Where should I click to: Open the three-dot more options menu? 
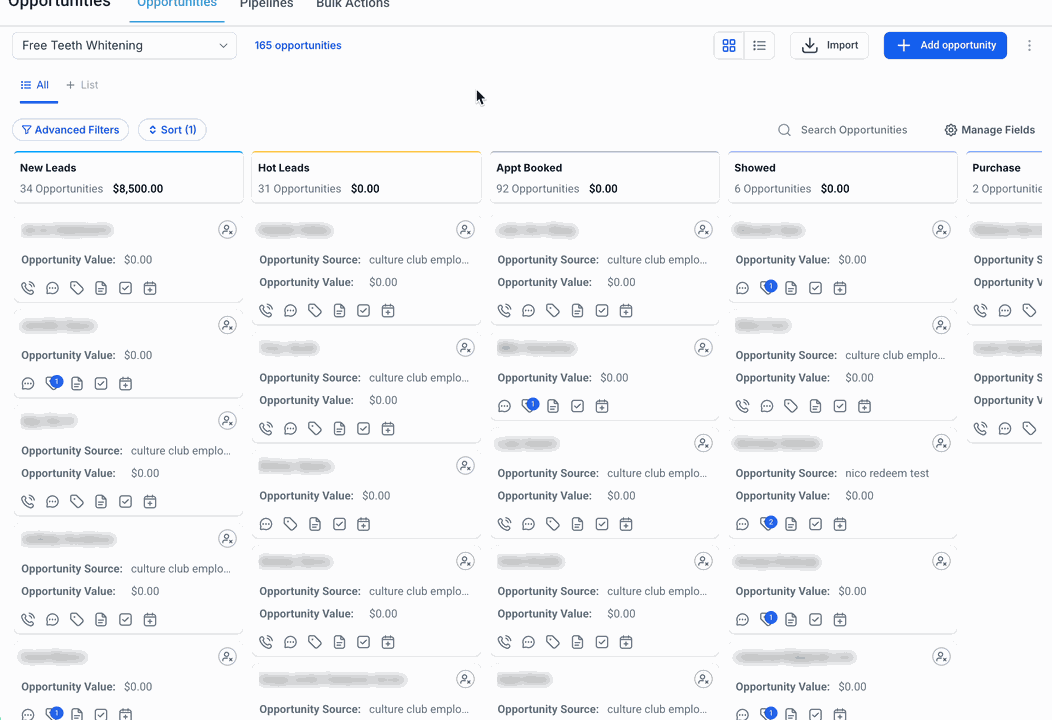tap(1029, 46)
